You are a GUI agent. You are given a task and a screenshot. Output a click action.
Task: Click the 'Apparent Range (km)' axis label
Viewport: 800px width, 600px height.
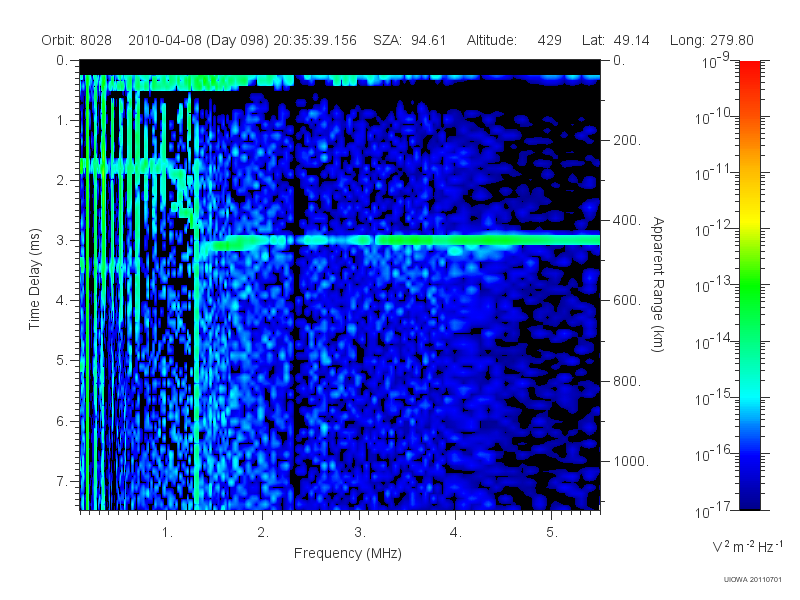[x=658, y=284]
